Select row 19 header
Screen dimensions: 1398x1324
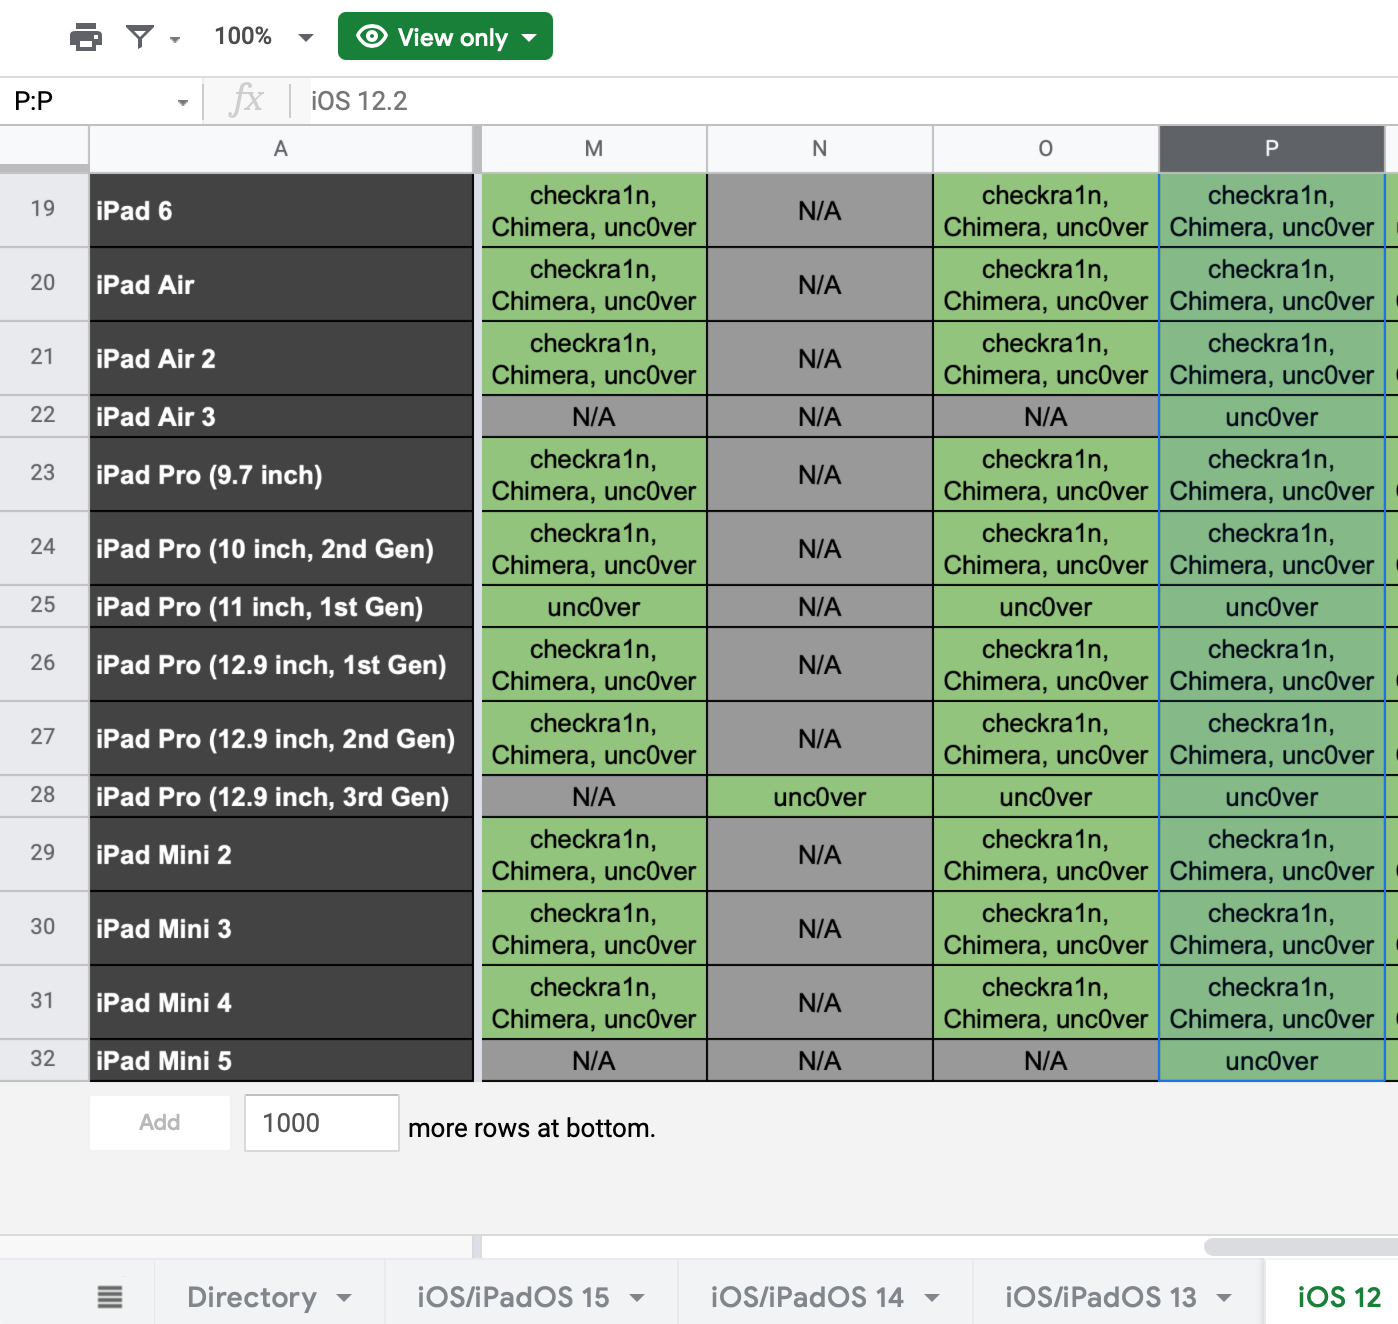click(x=43, y=210)
